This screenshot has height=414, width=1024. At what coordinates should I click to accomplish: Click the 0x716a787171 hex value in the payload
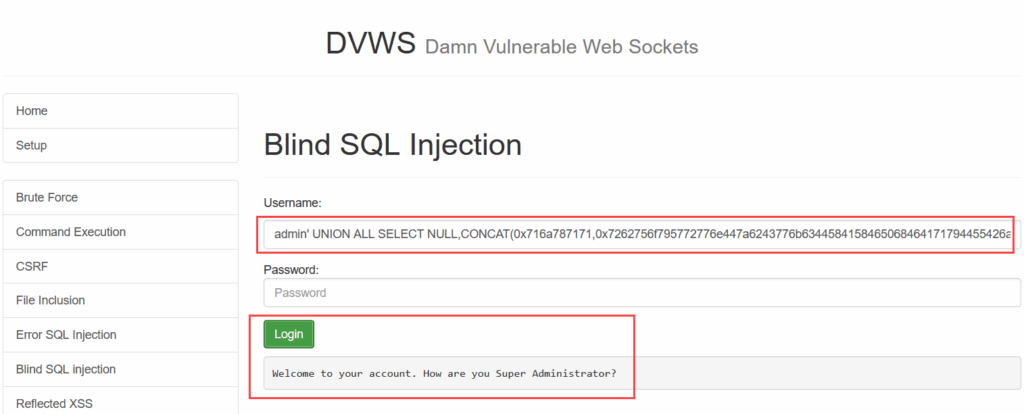[x=553, y=234]
